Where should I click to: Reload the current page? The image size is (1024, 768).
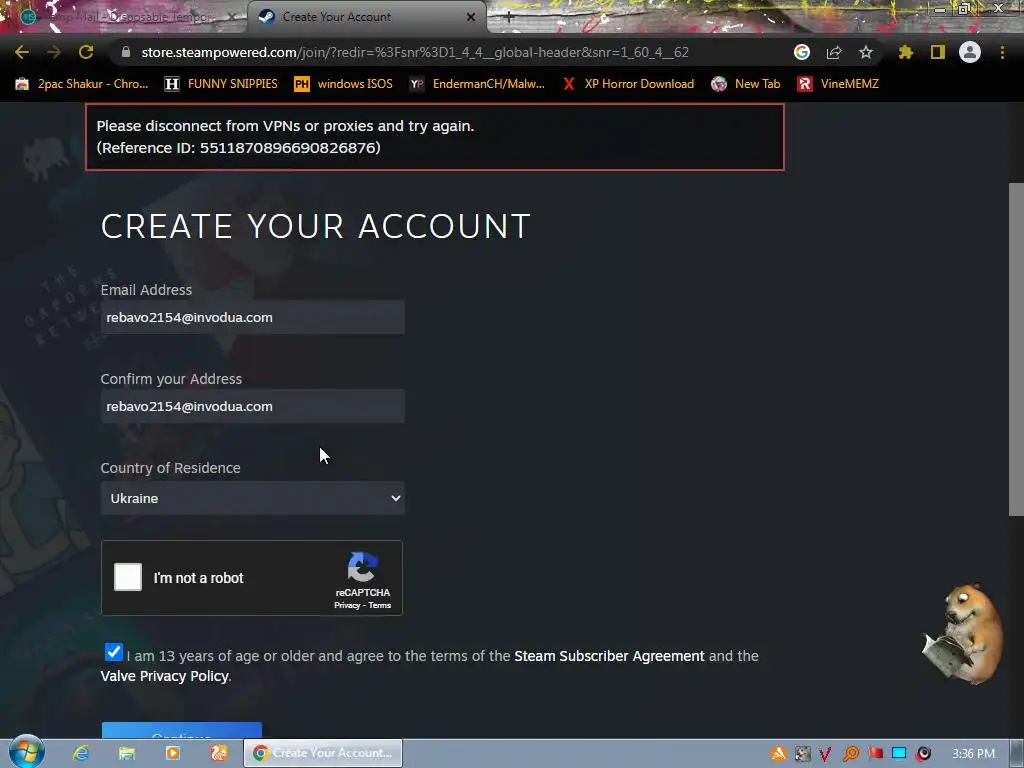(x=86, y=52)
